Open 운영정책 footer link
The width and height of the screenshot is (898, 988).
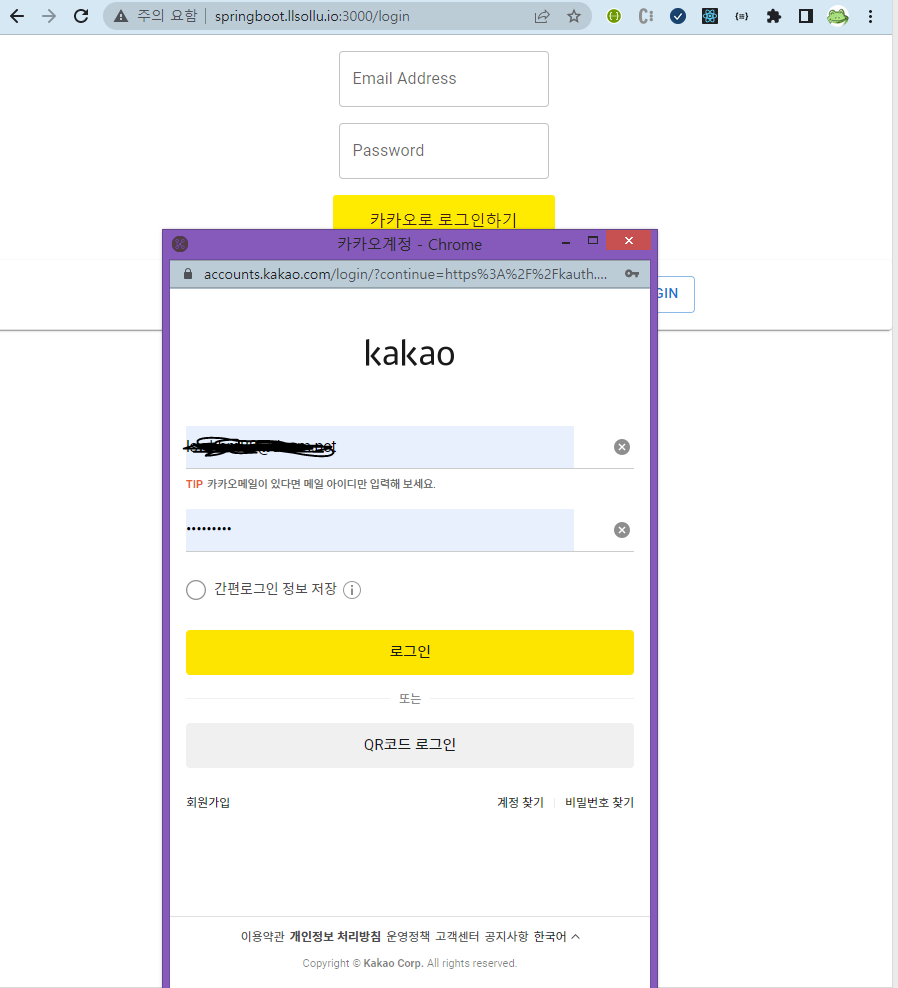pyautogui.click(x=408, y=936)
